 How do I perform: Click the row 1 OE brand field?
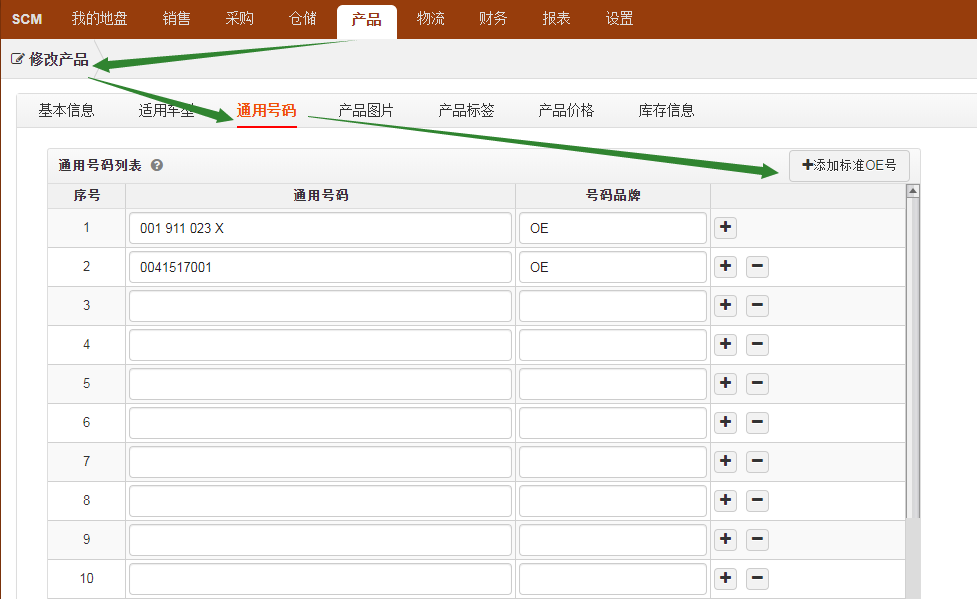(x=613, y=228)
